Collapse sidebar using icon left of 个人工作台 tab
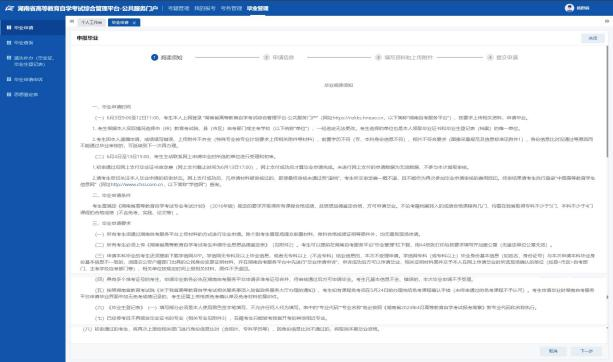The image size is (613, 362). (72, 22)
